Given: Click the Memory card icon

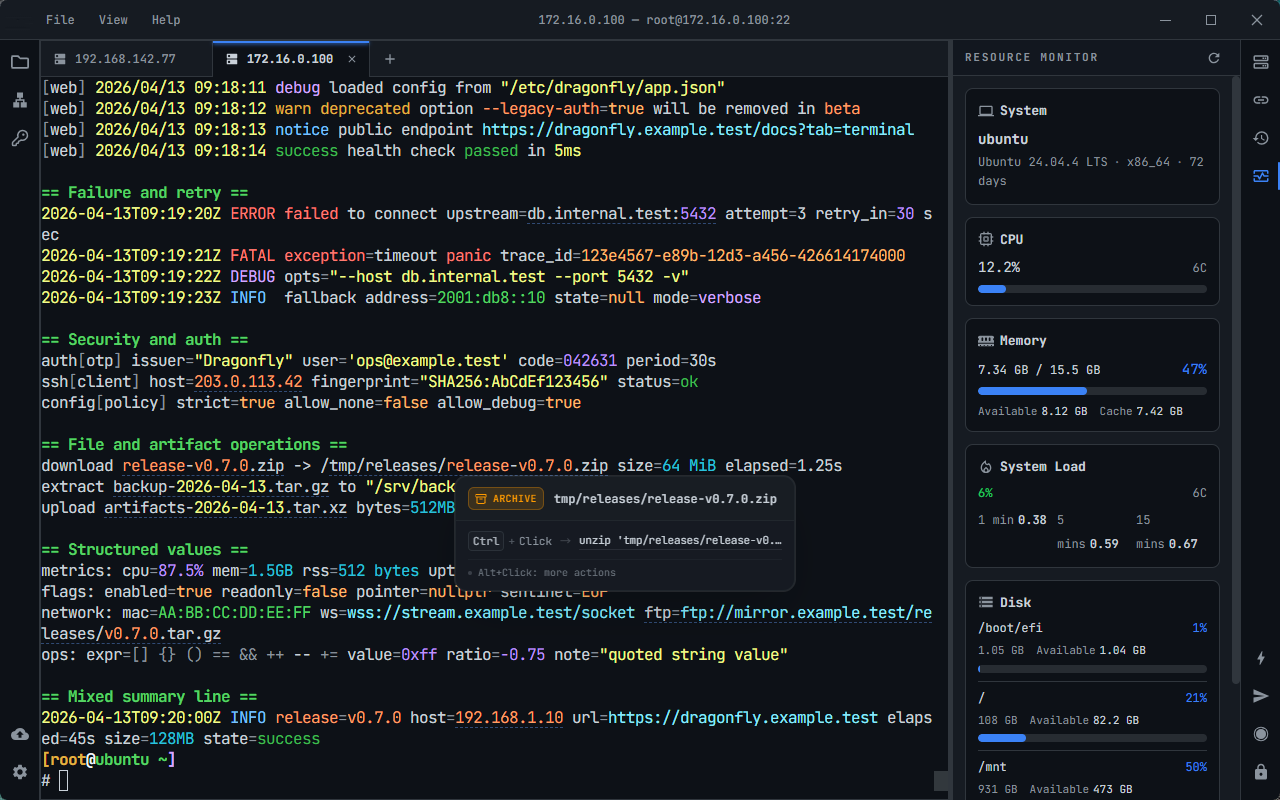Looking at the screenshot, I should tap(985, 341).
